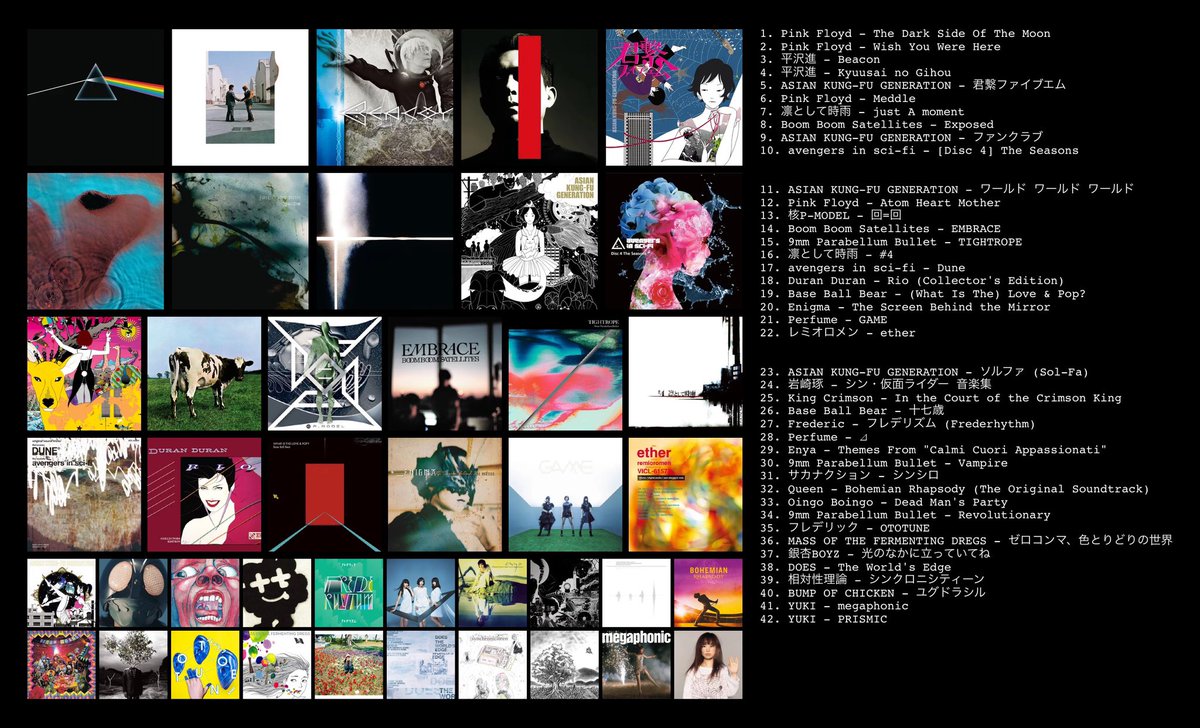Click the Kyuusai no Gihou cover with red bar

tap(529, 97)
